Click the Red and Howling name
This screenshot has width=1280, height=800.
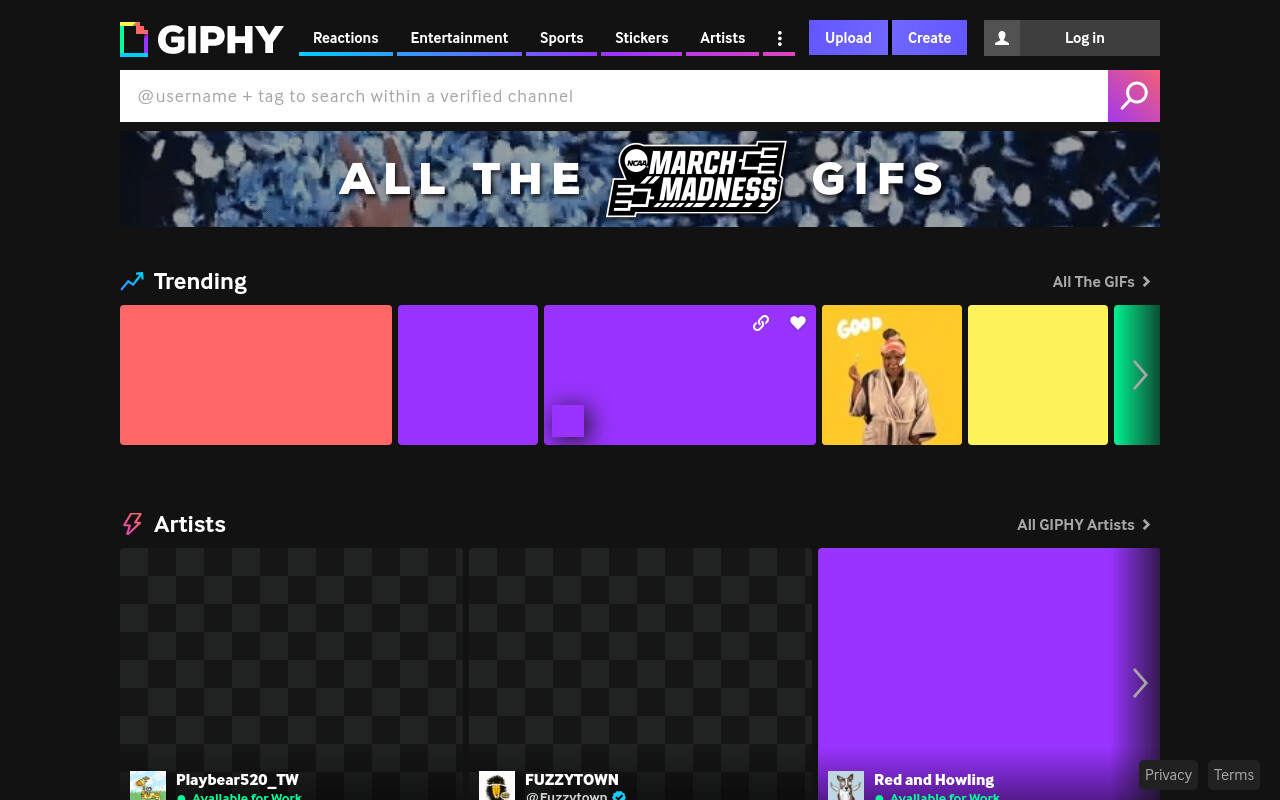coord(934,780)
